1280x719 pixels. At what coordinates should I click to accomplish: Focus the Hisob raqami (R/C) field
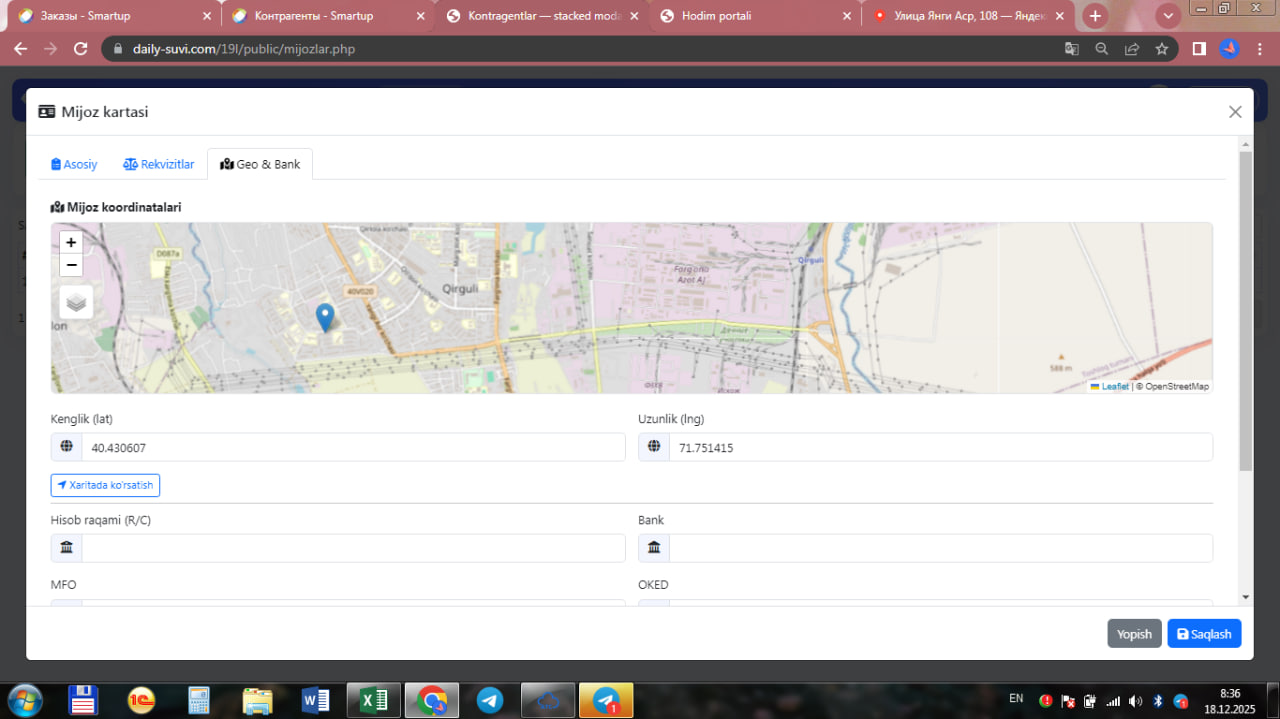[352, 548]
